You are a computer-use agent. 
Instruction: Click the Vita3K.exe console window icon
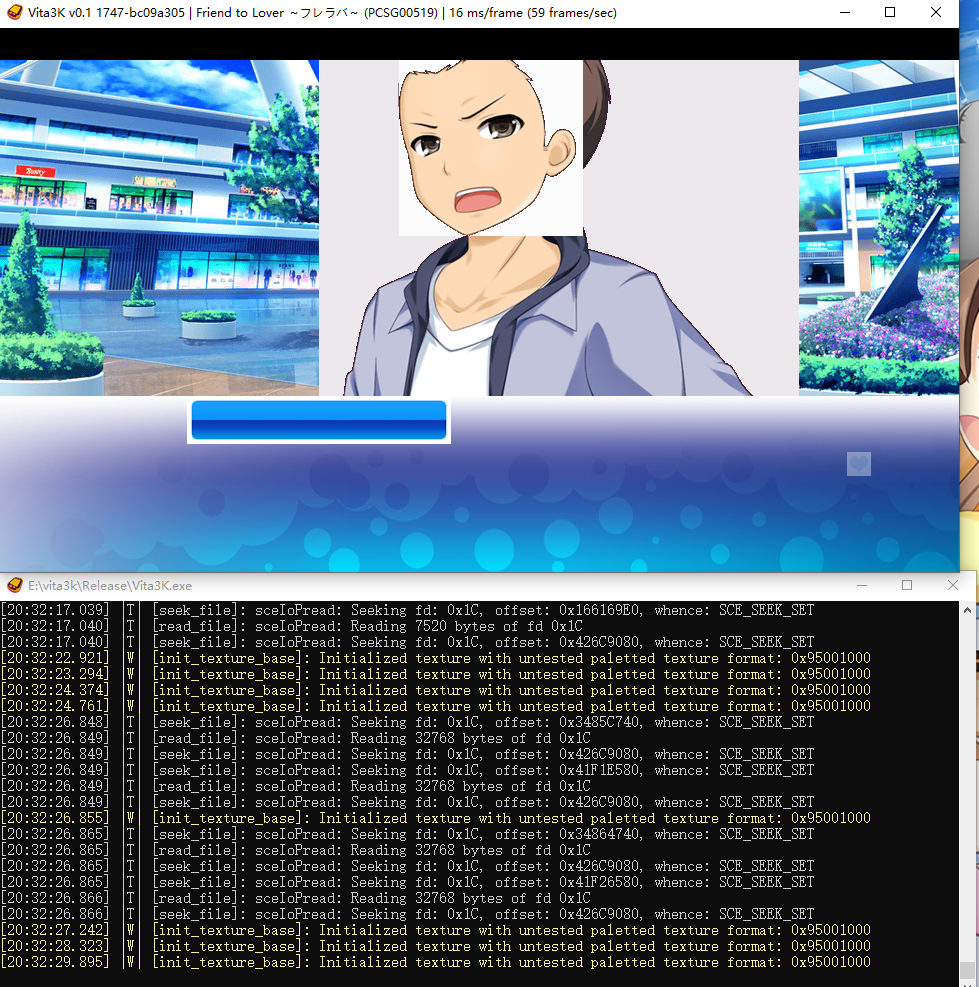click(x=14, y=585)
